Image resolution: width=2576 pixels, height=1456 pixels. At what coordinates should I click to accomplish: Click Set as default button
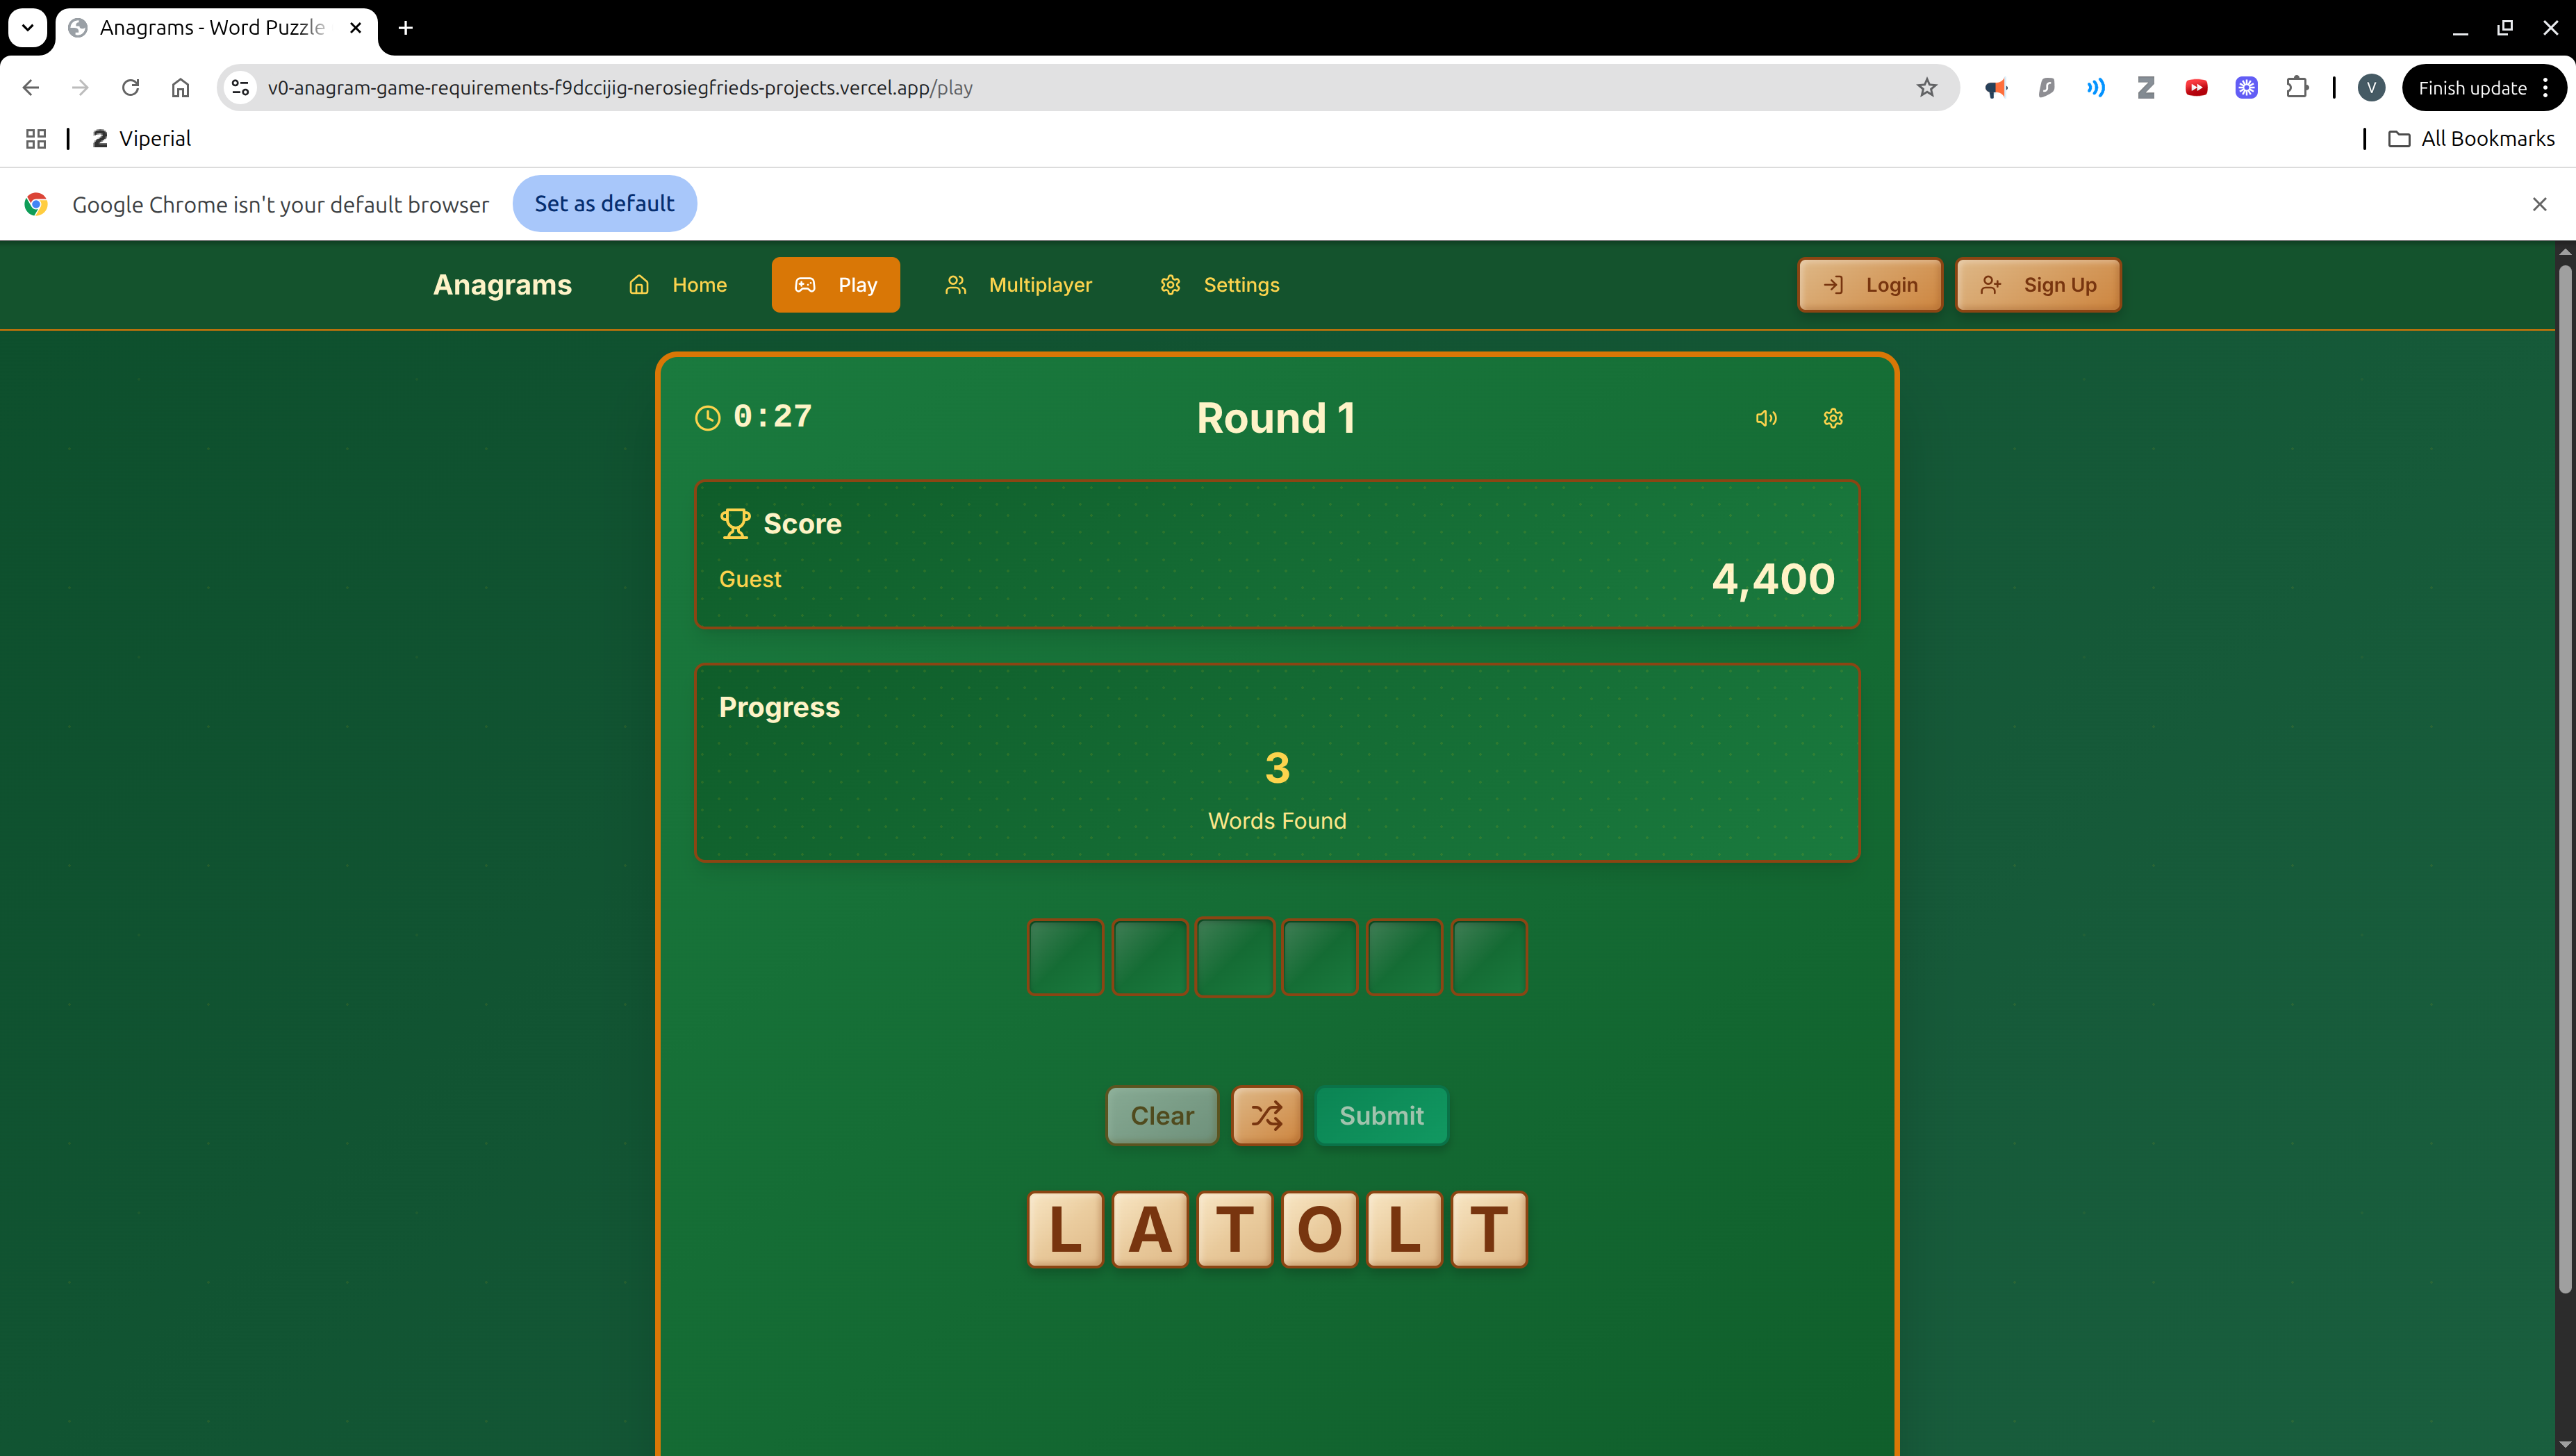pyautogui.click(x=604, y=204)
